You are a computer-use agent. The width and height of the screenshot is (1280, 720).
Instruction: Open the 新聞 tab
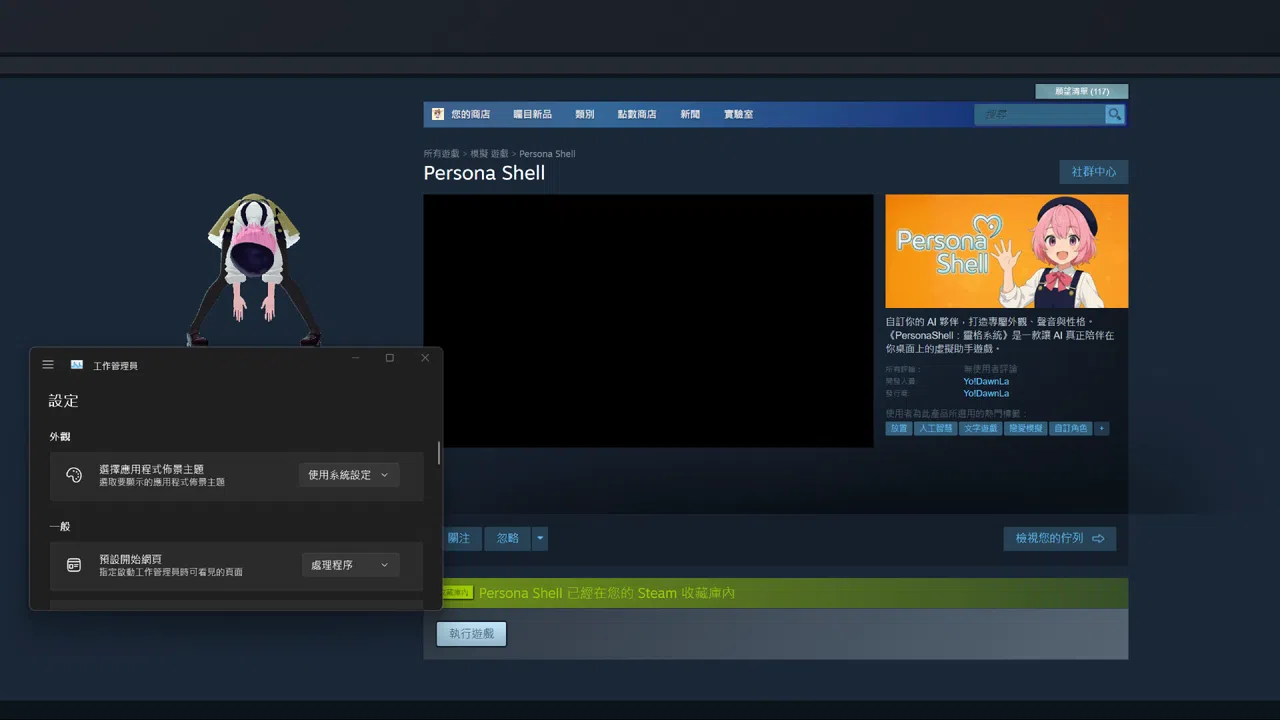[690, 114]
